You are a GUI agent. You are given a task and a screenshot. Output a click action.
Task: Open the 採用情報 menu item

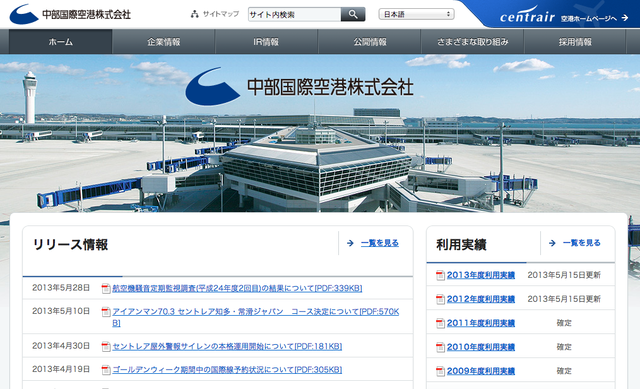pos(575,42)
